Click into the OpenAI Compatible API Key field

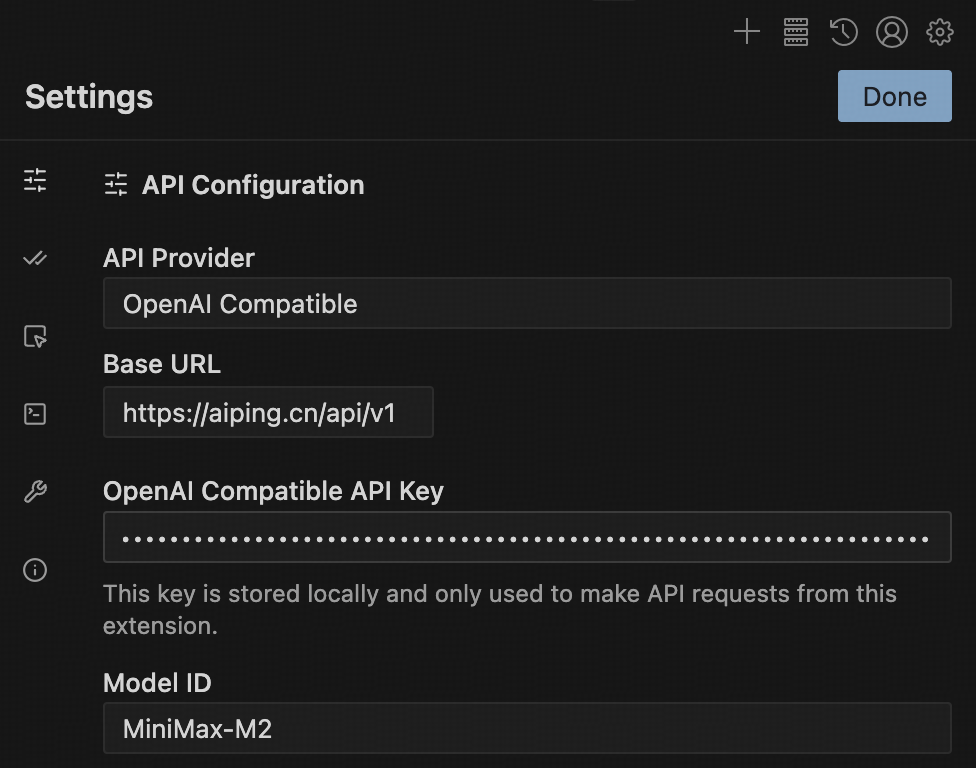coord(527,537)
